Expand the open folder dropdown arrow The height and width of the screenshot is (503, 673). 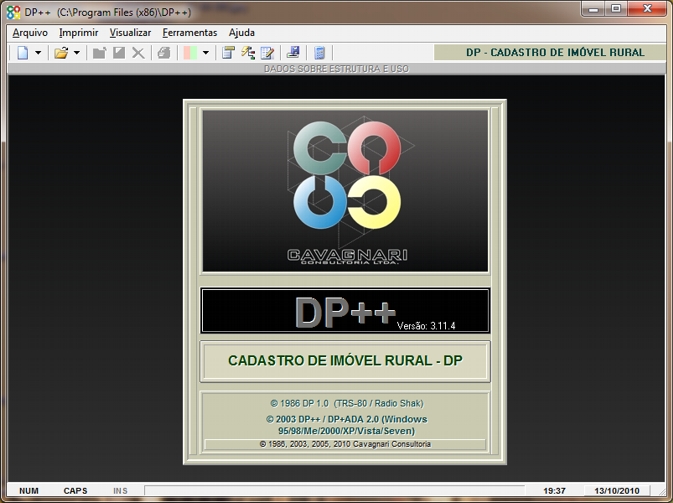(x=77, y=53)
